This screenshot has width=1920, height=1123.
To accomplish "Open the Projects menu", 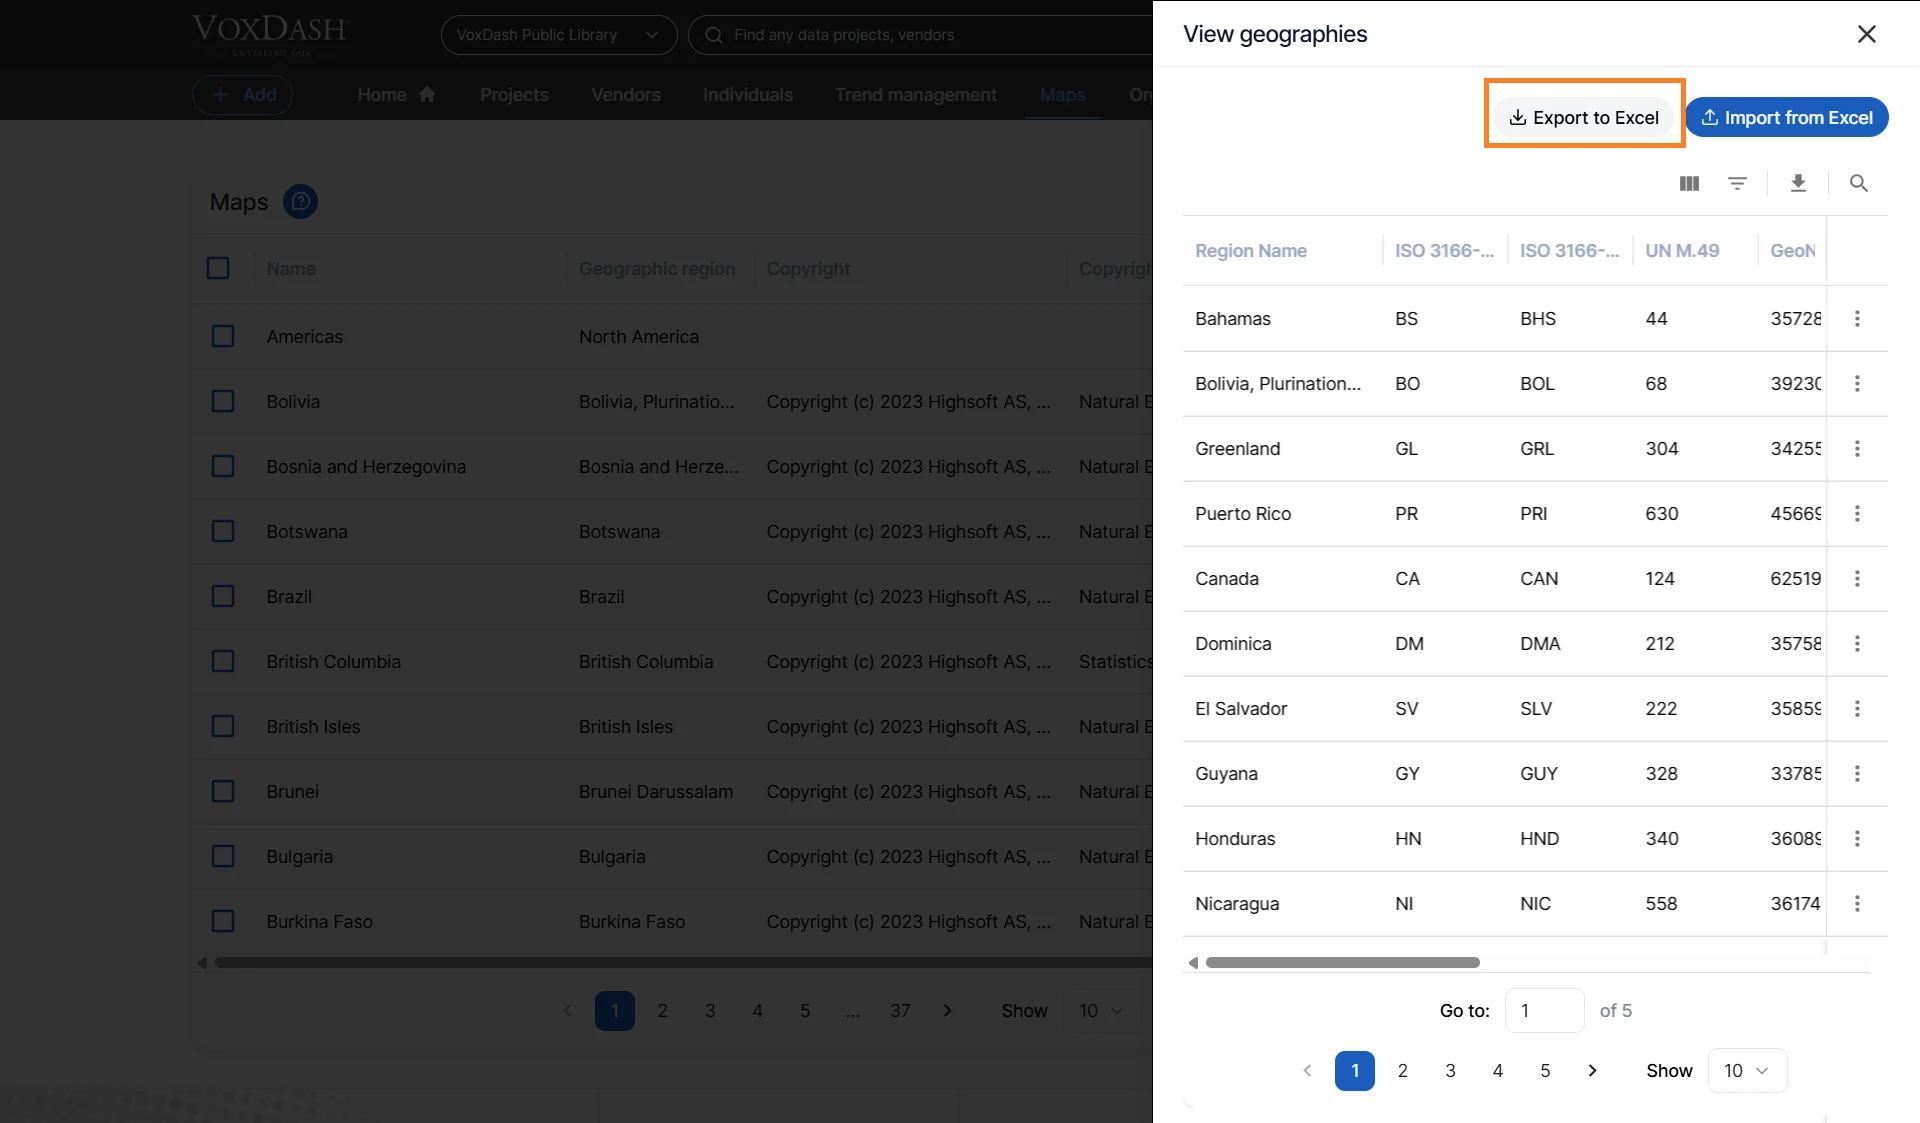I will tap(514, 95).
